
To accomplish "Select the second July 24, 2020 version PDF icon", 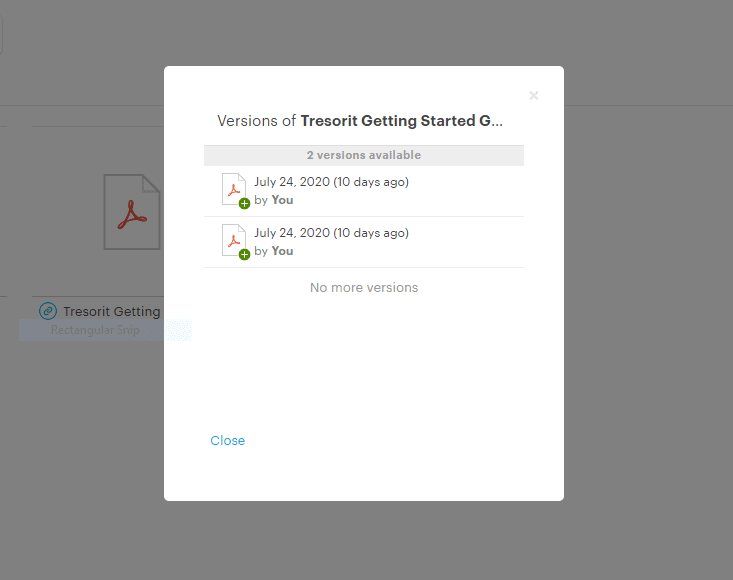I will pyautogui.click(x=236, y=242).
